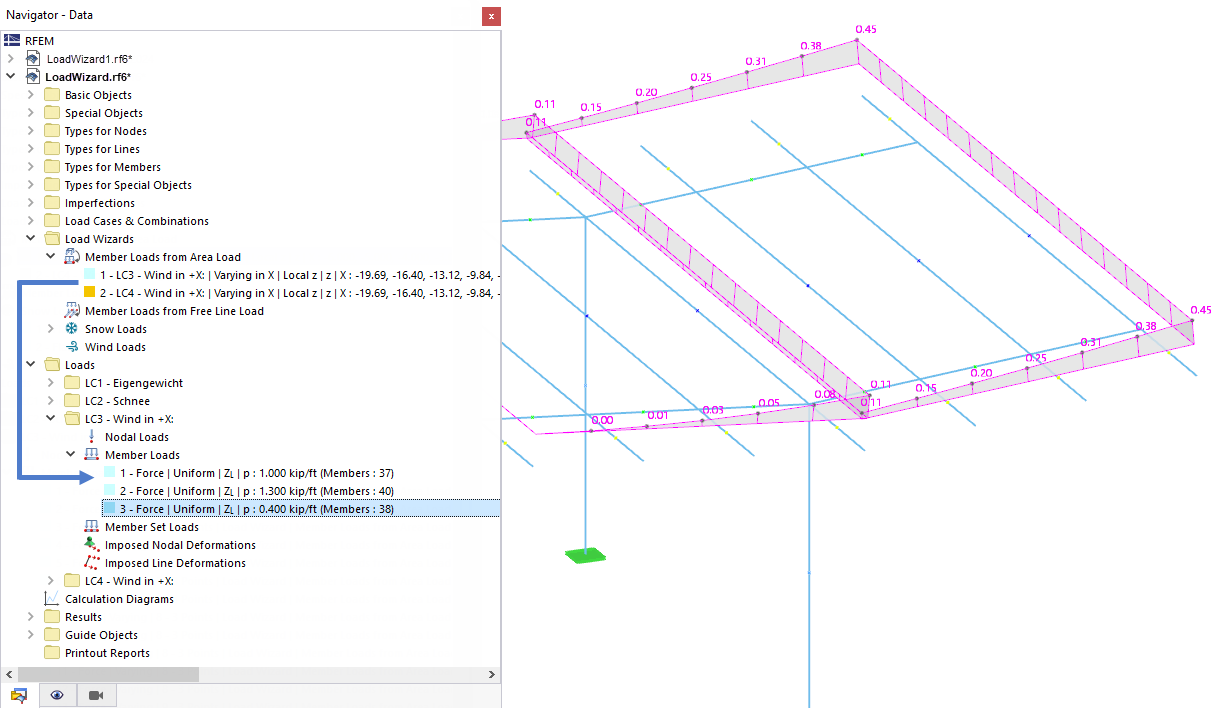The image size is (1219, 708).
Task: Expand the Snow Loads entry
Action: [x=49, y=328]
